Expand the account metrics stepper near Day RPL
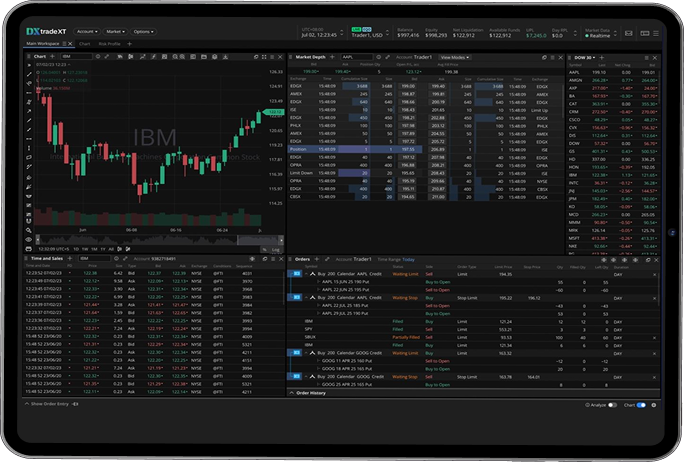 click(x=575, y=33)
